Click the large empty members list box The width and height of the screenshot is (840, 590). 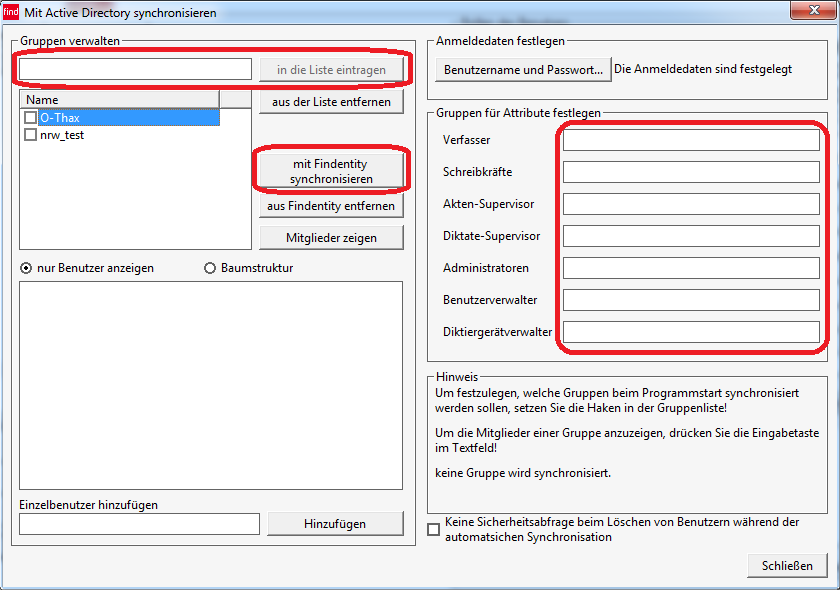(x=211, y=385)
